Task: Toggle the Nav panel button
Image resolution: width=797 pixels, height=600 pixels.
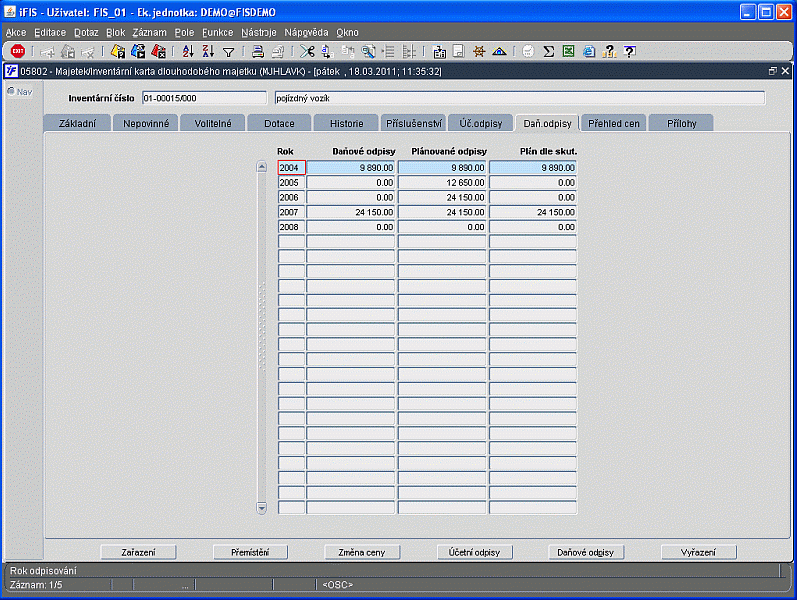Action: 20,92
